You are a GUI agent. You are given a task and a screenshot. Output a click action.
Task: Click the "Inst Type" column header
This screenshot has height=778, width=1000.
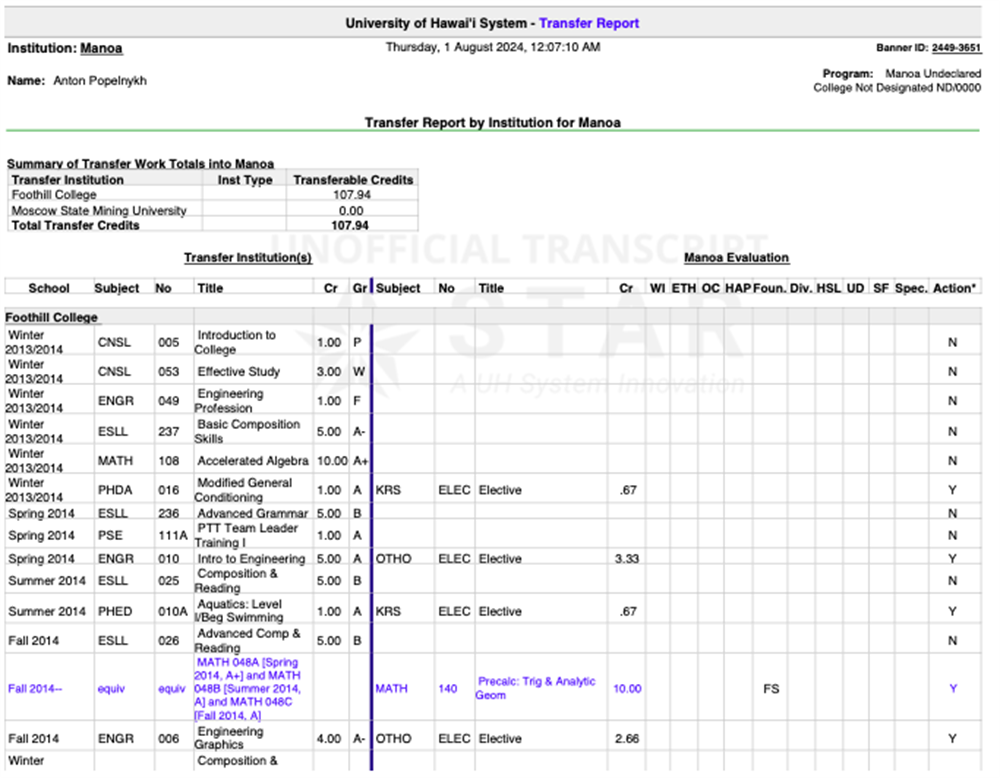(x=245, y=180)
